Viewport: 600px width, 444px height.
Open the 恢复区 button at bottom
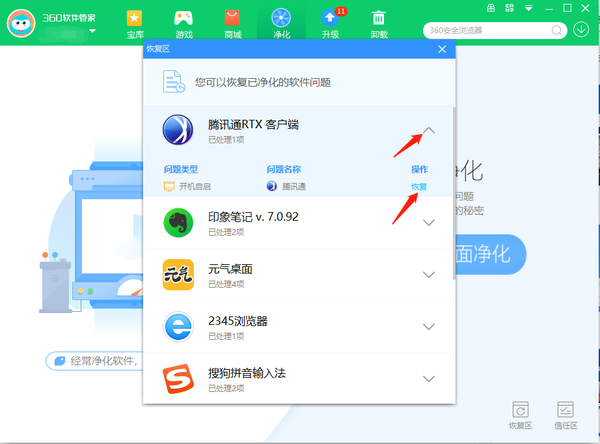(x=518, y=414)
